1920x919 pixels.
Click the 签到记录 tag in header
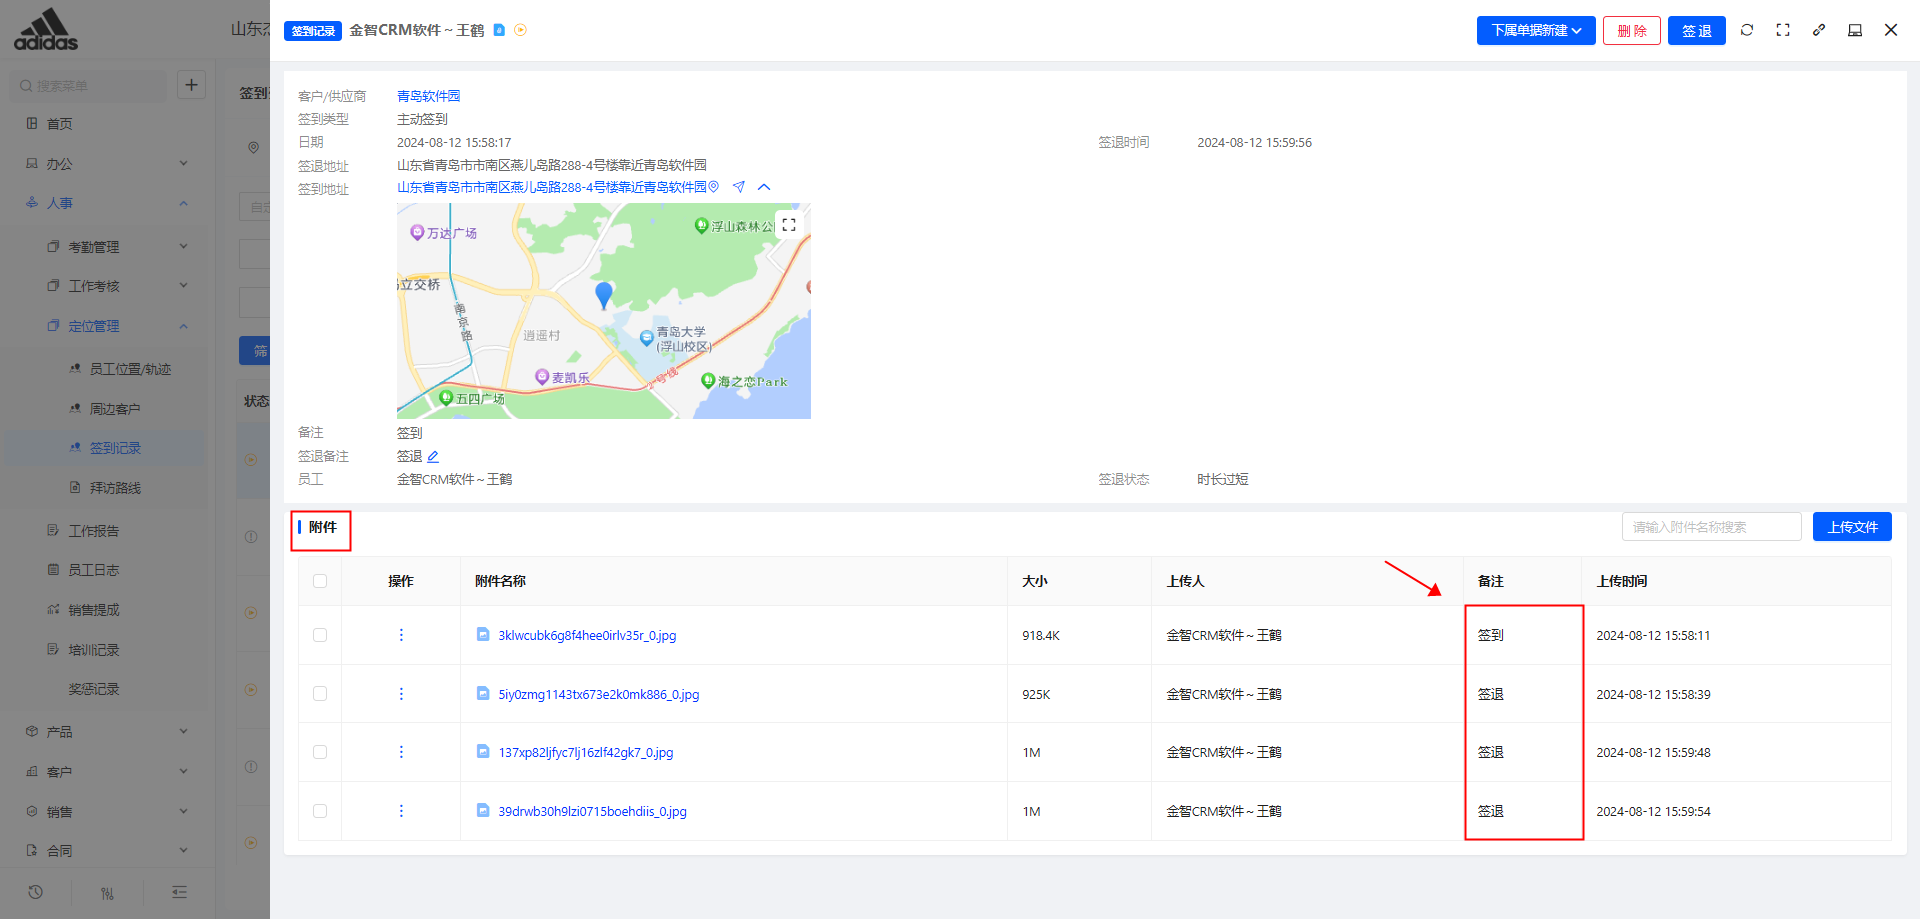tap(313, 31)
